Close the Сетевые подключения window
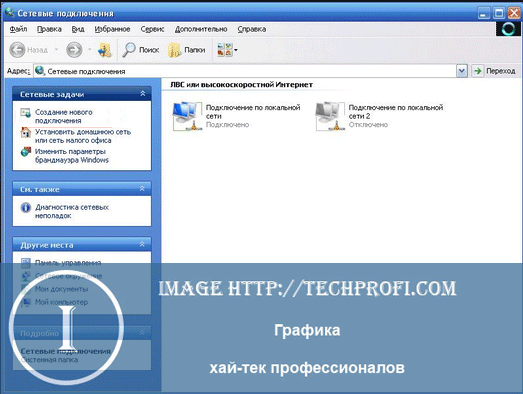The height and width of the screenshot is (394, 523). pyautogui.click(x=514, y=13)
